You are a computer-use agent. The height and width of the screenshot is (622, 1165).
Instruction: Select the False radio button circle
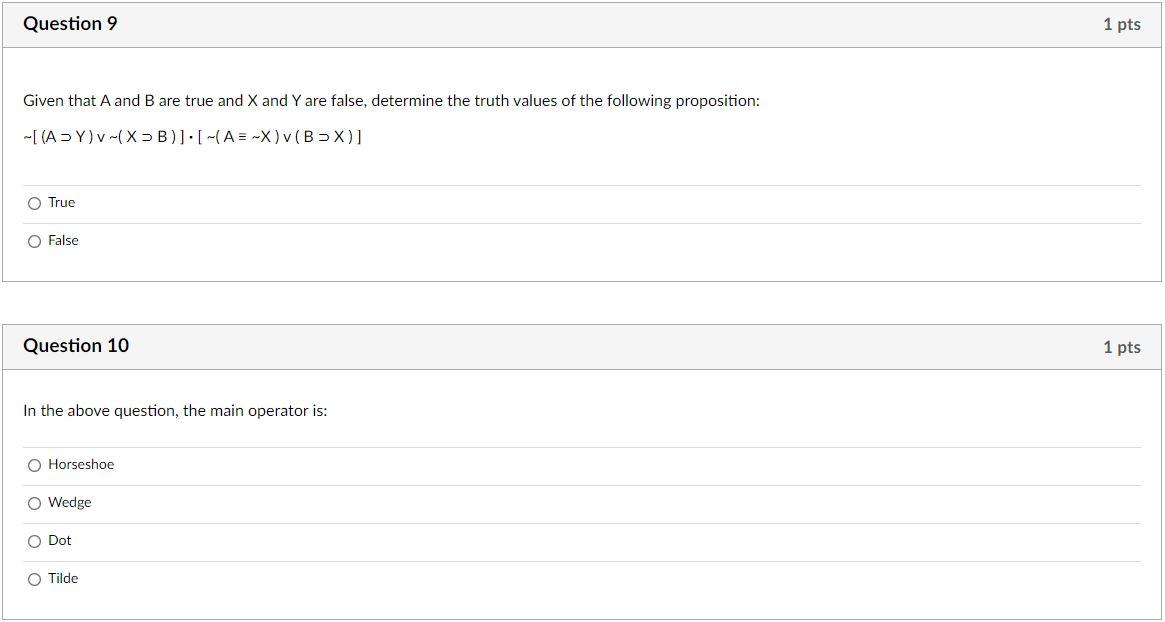click(x=34, y=242)
